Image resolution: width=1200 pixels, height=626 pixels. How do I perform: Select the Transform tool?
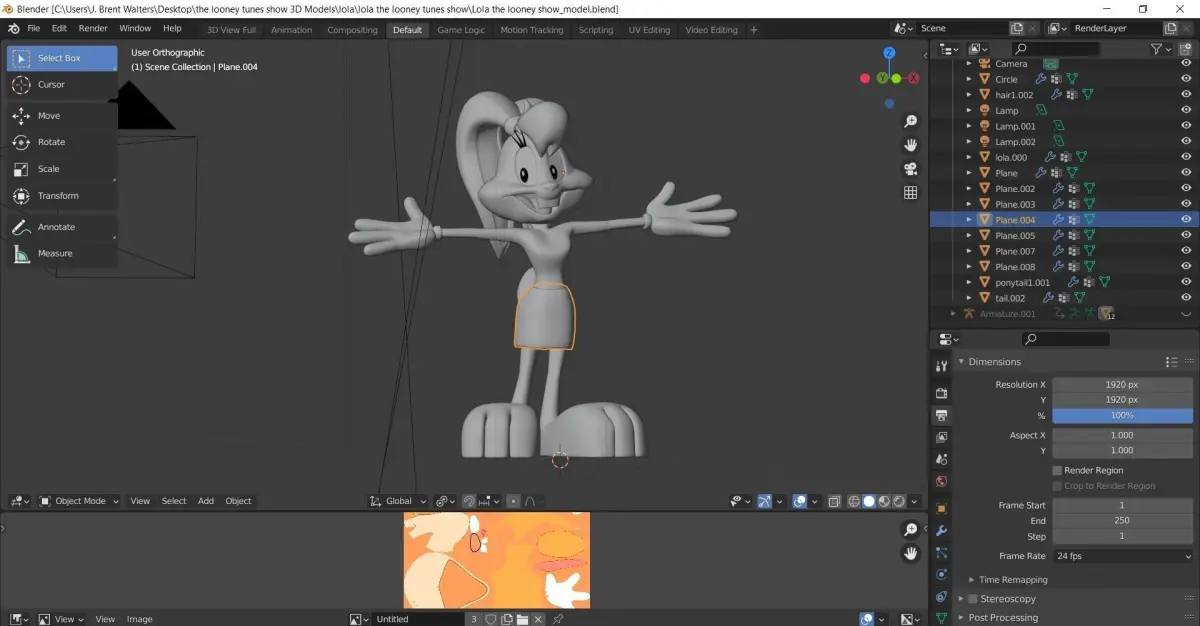62,196
